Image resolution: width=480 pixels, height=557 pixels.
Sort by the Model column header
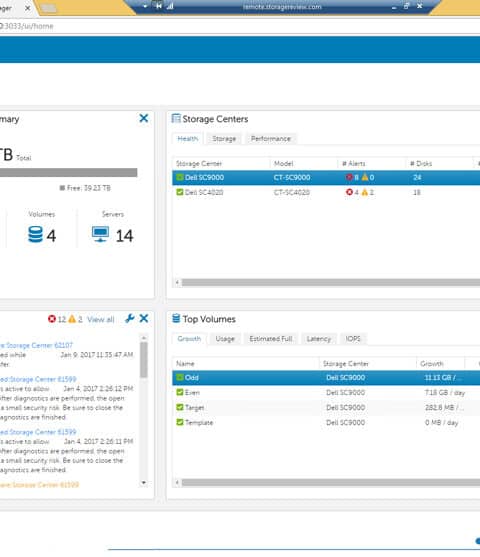304,163
